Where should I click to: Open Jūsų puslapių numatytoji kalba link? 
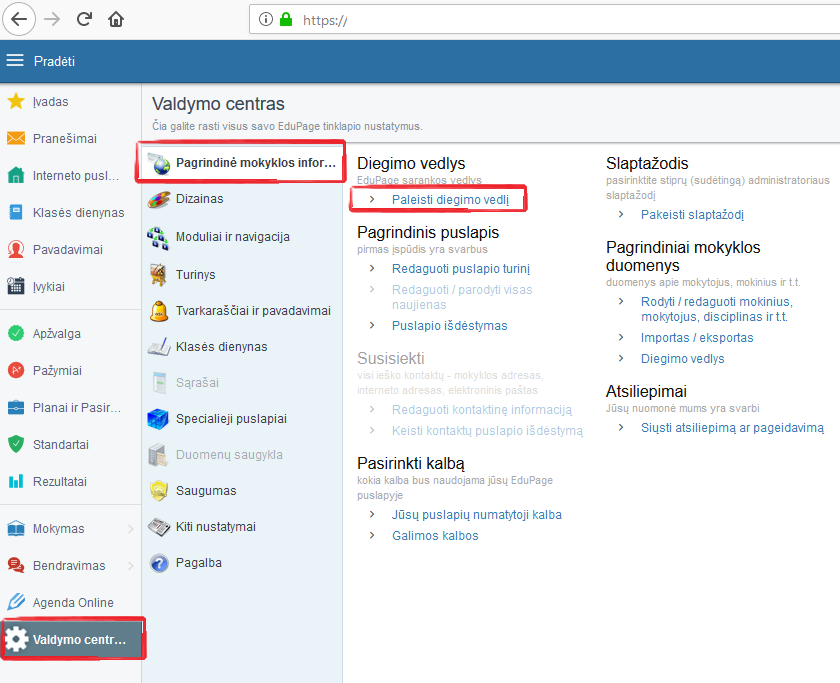tap(477, 515)
